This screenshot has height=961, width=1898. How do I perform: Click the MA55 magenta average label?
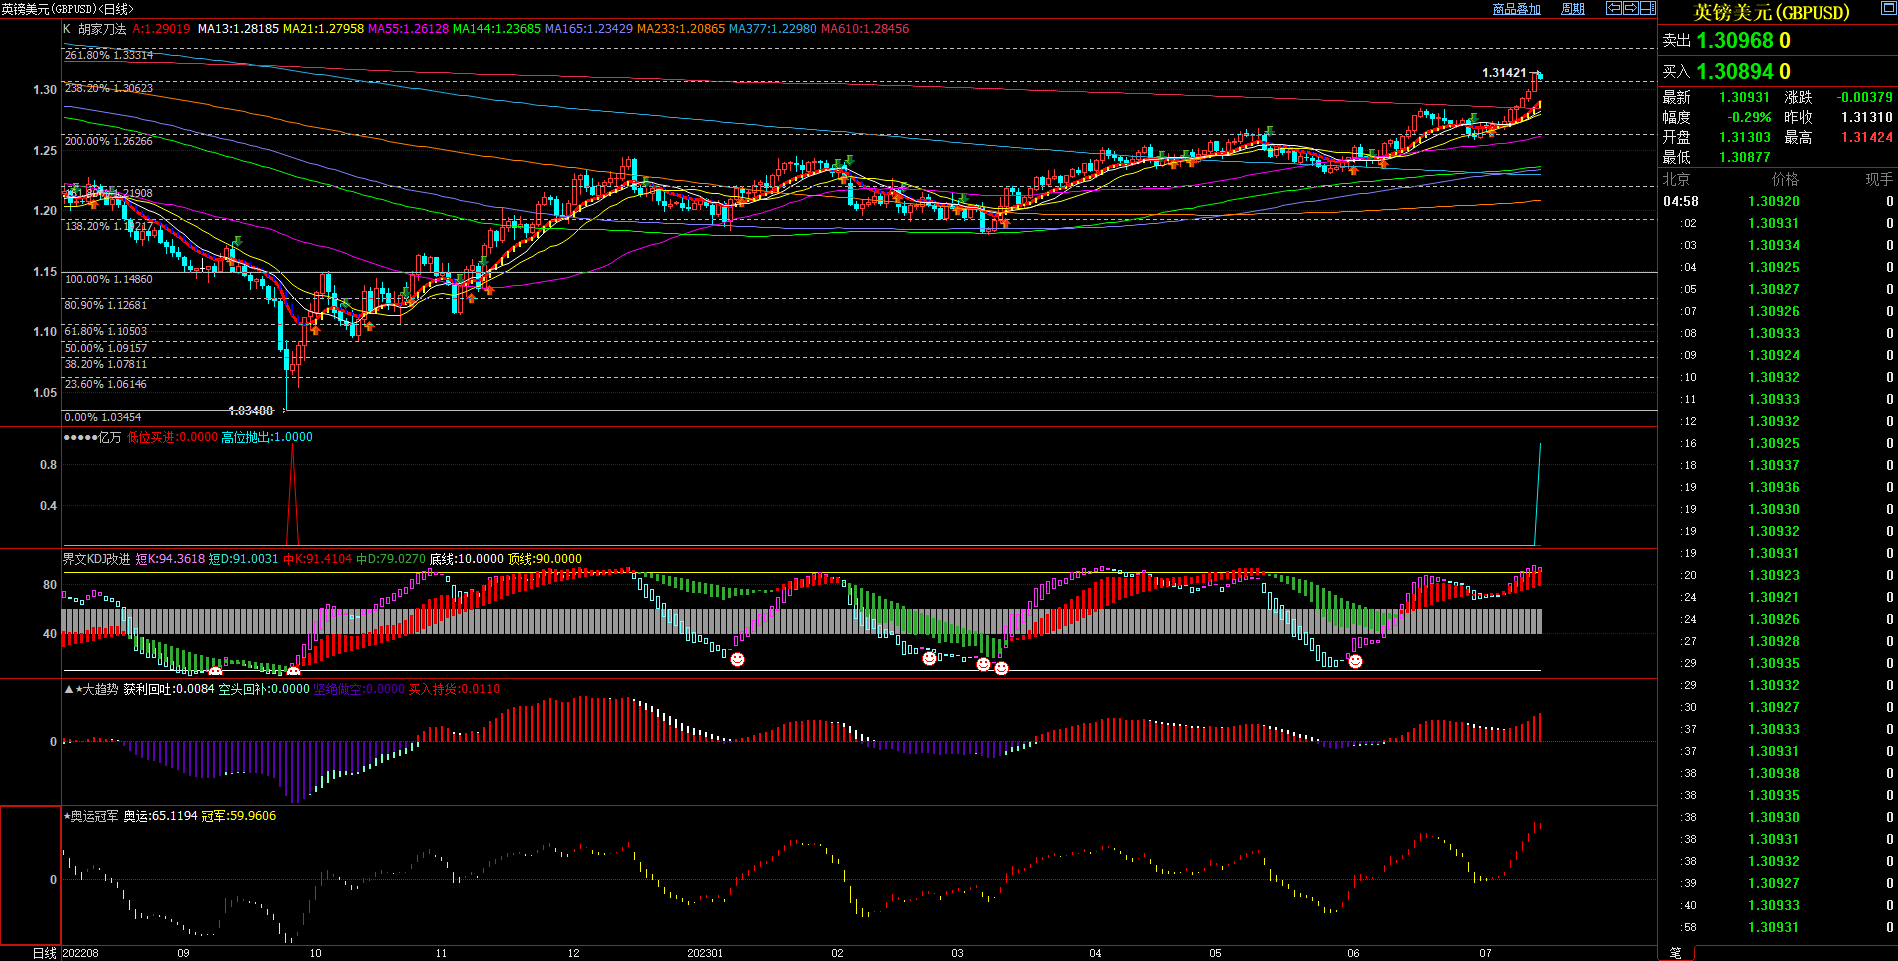(408, 29)
